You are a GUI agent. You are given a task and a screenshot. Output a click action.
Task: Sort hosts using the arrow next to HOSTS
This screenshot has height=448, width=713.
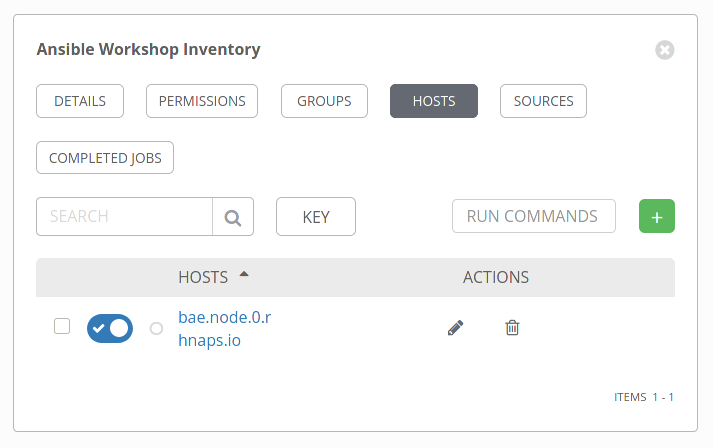click(x=244, y=274)
